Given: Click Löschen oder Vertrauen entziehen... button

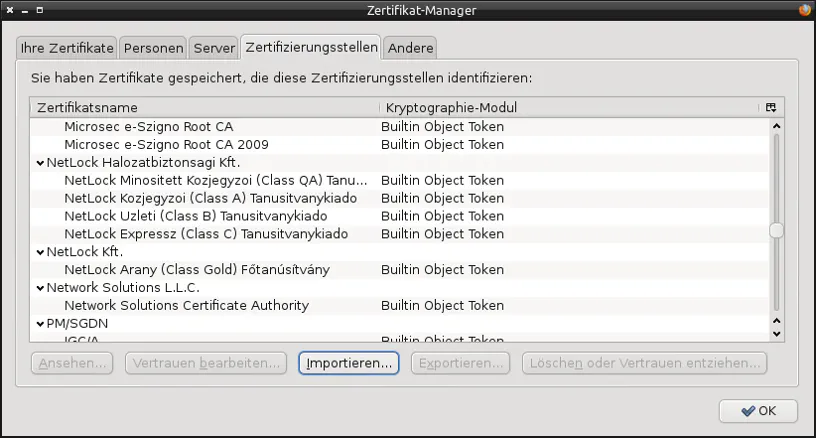Looking at the screenshot, I should (x=644, y=363).
